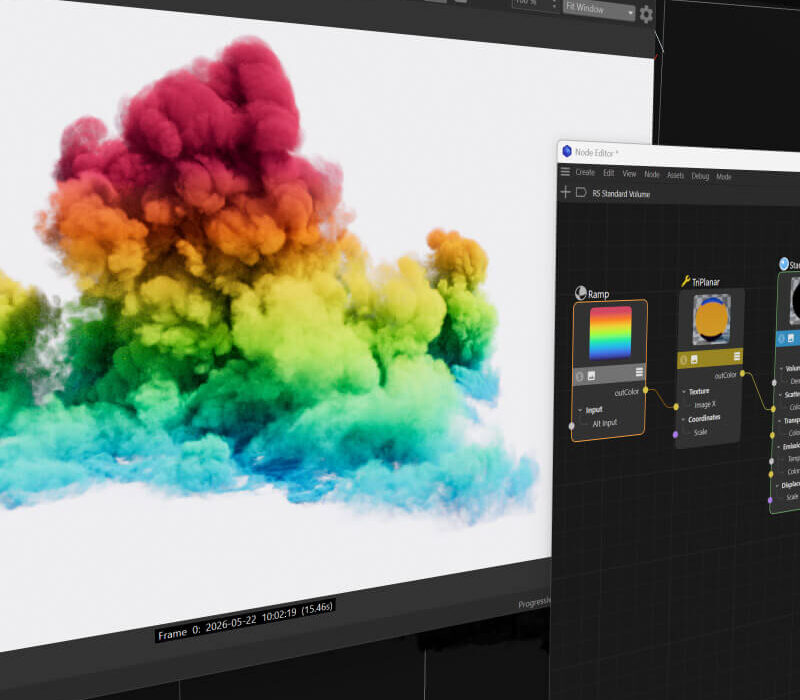
Task: Collapse the Emission group in Standard Volume
Action: 779,446
